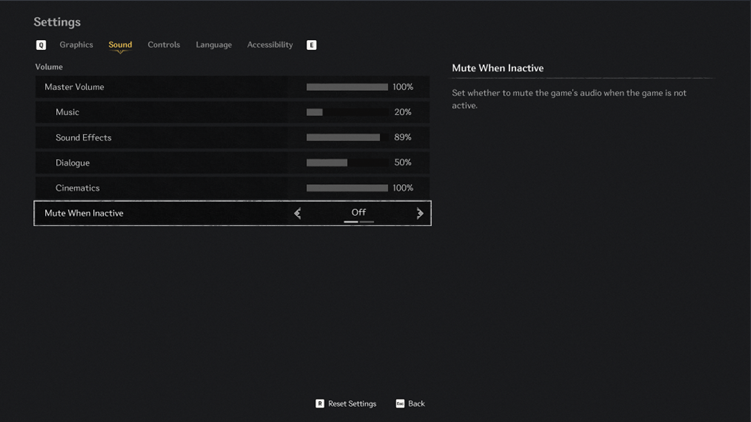Select the Dialogue row label
The width and height of the screenshot is (751, 422).
pos(72,163)
